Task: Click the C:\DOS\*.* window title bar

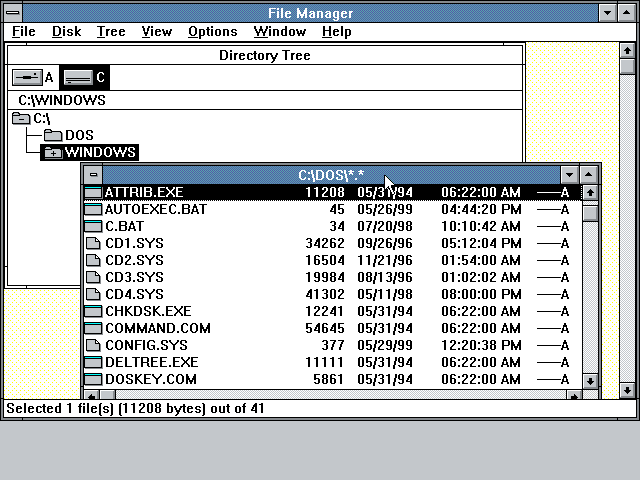Action: [x=331, y=175]
